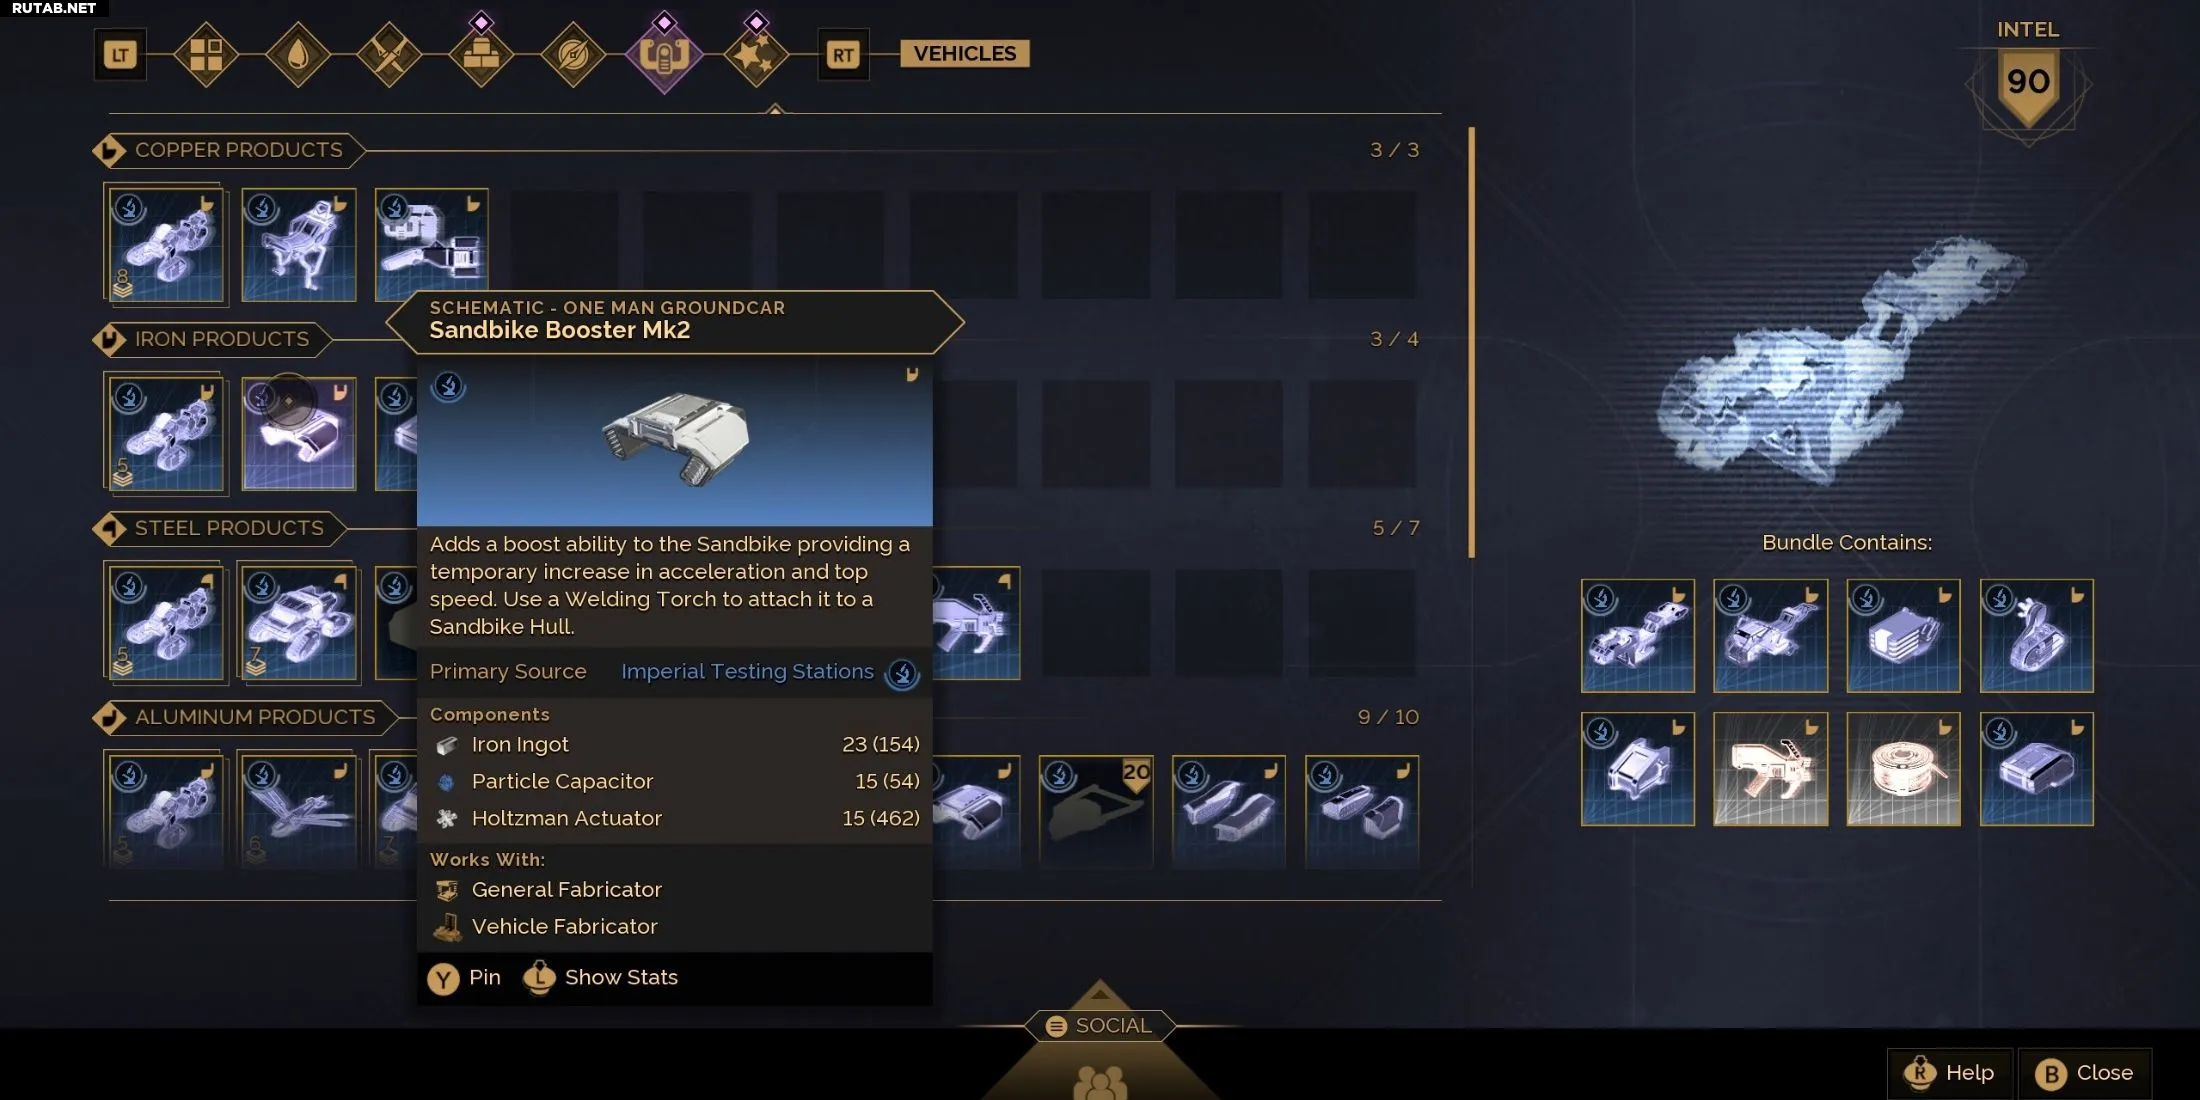Select the crossed swords combat category
2200x1100 pixels.
[389, 55]
